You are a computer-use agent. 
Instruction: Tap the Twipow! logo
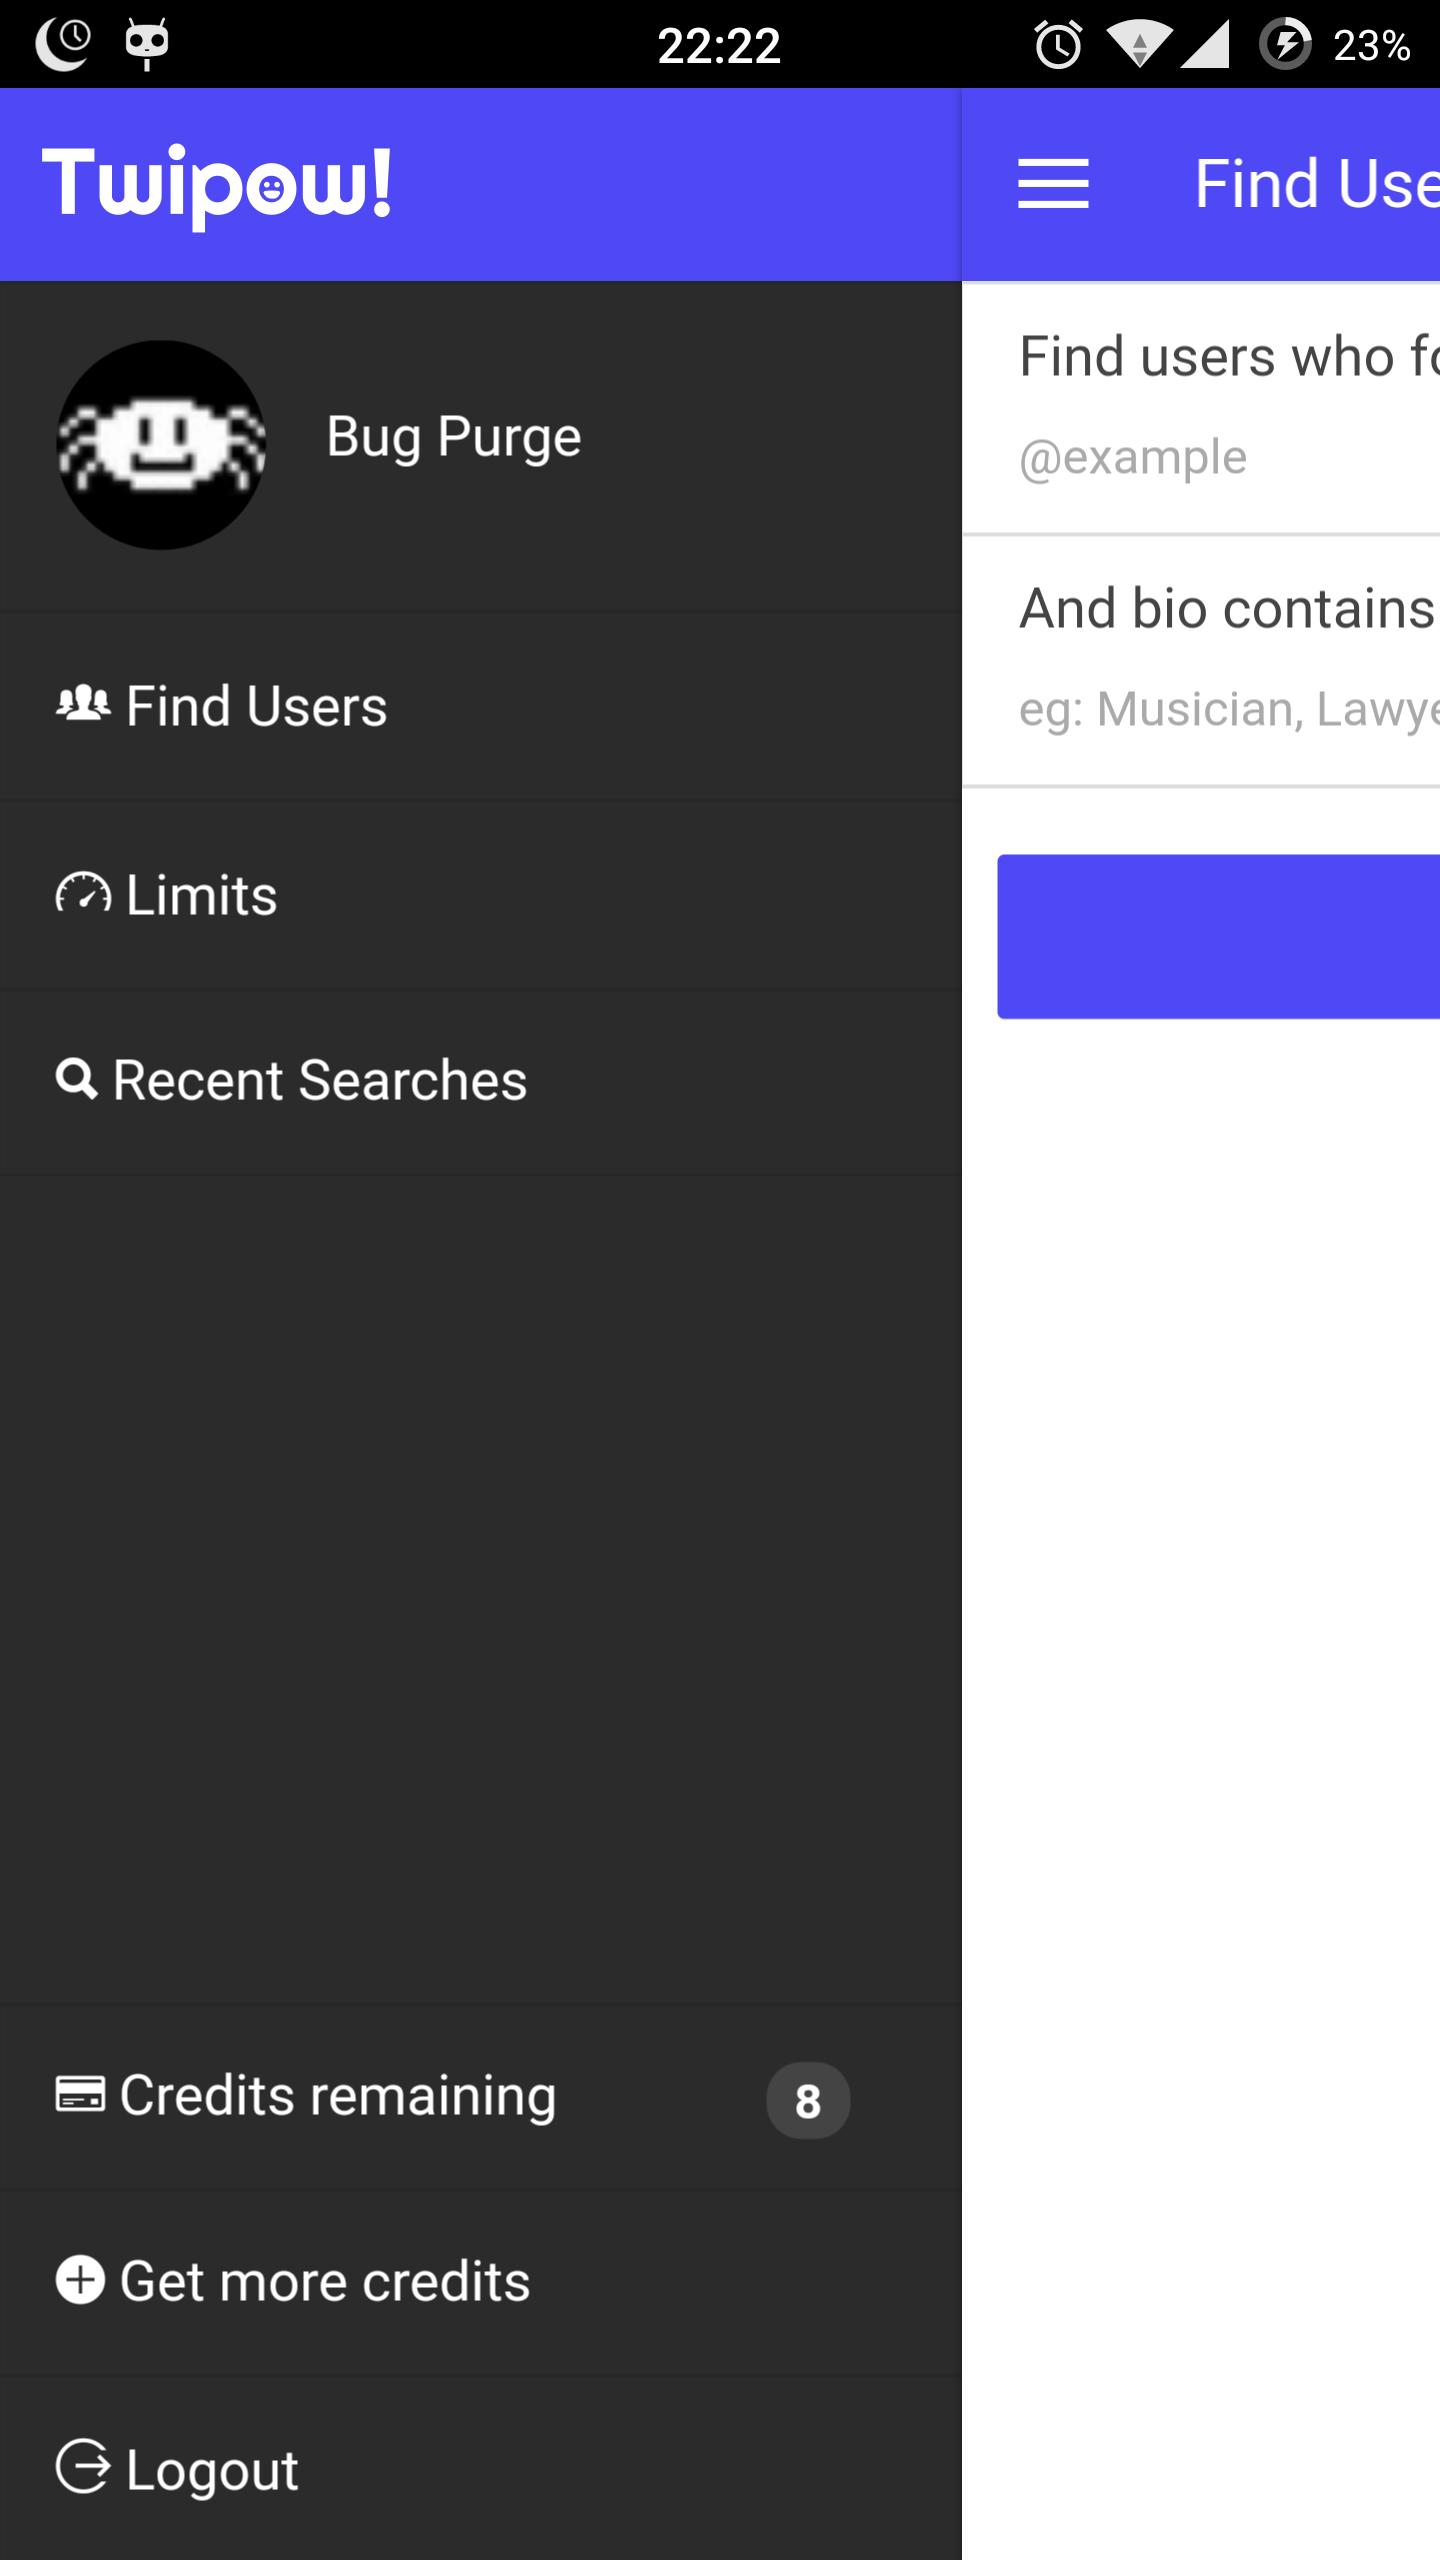pos(217,185)
